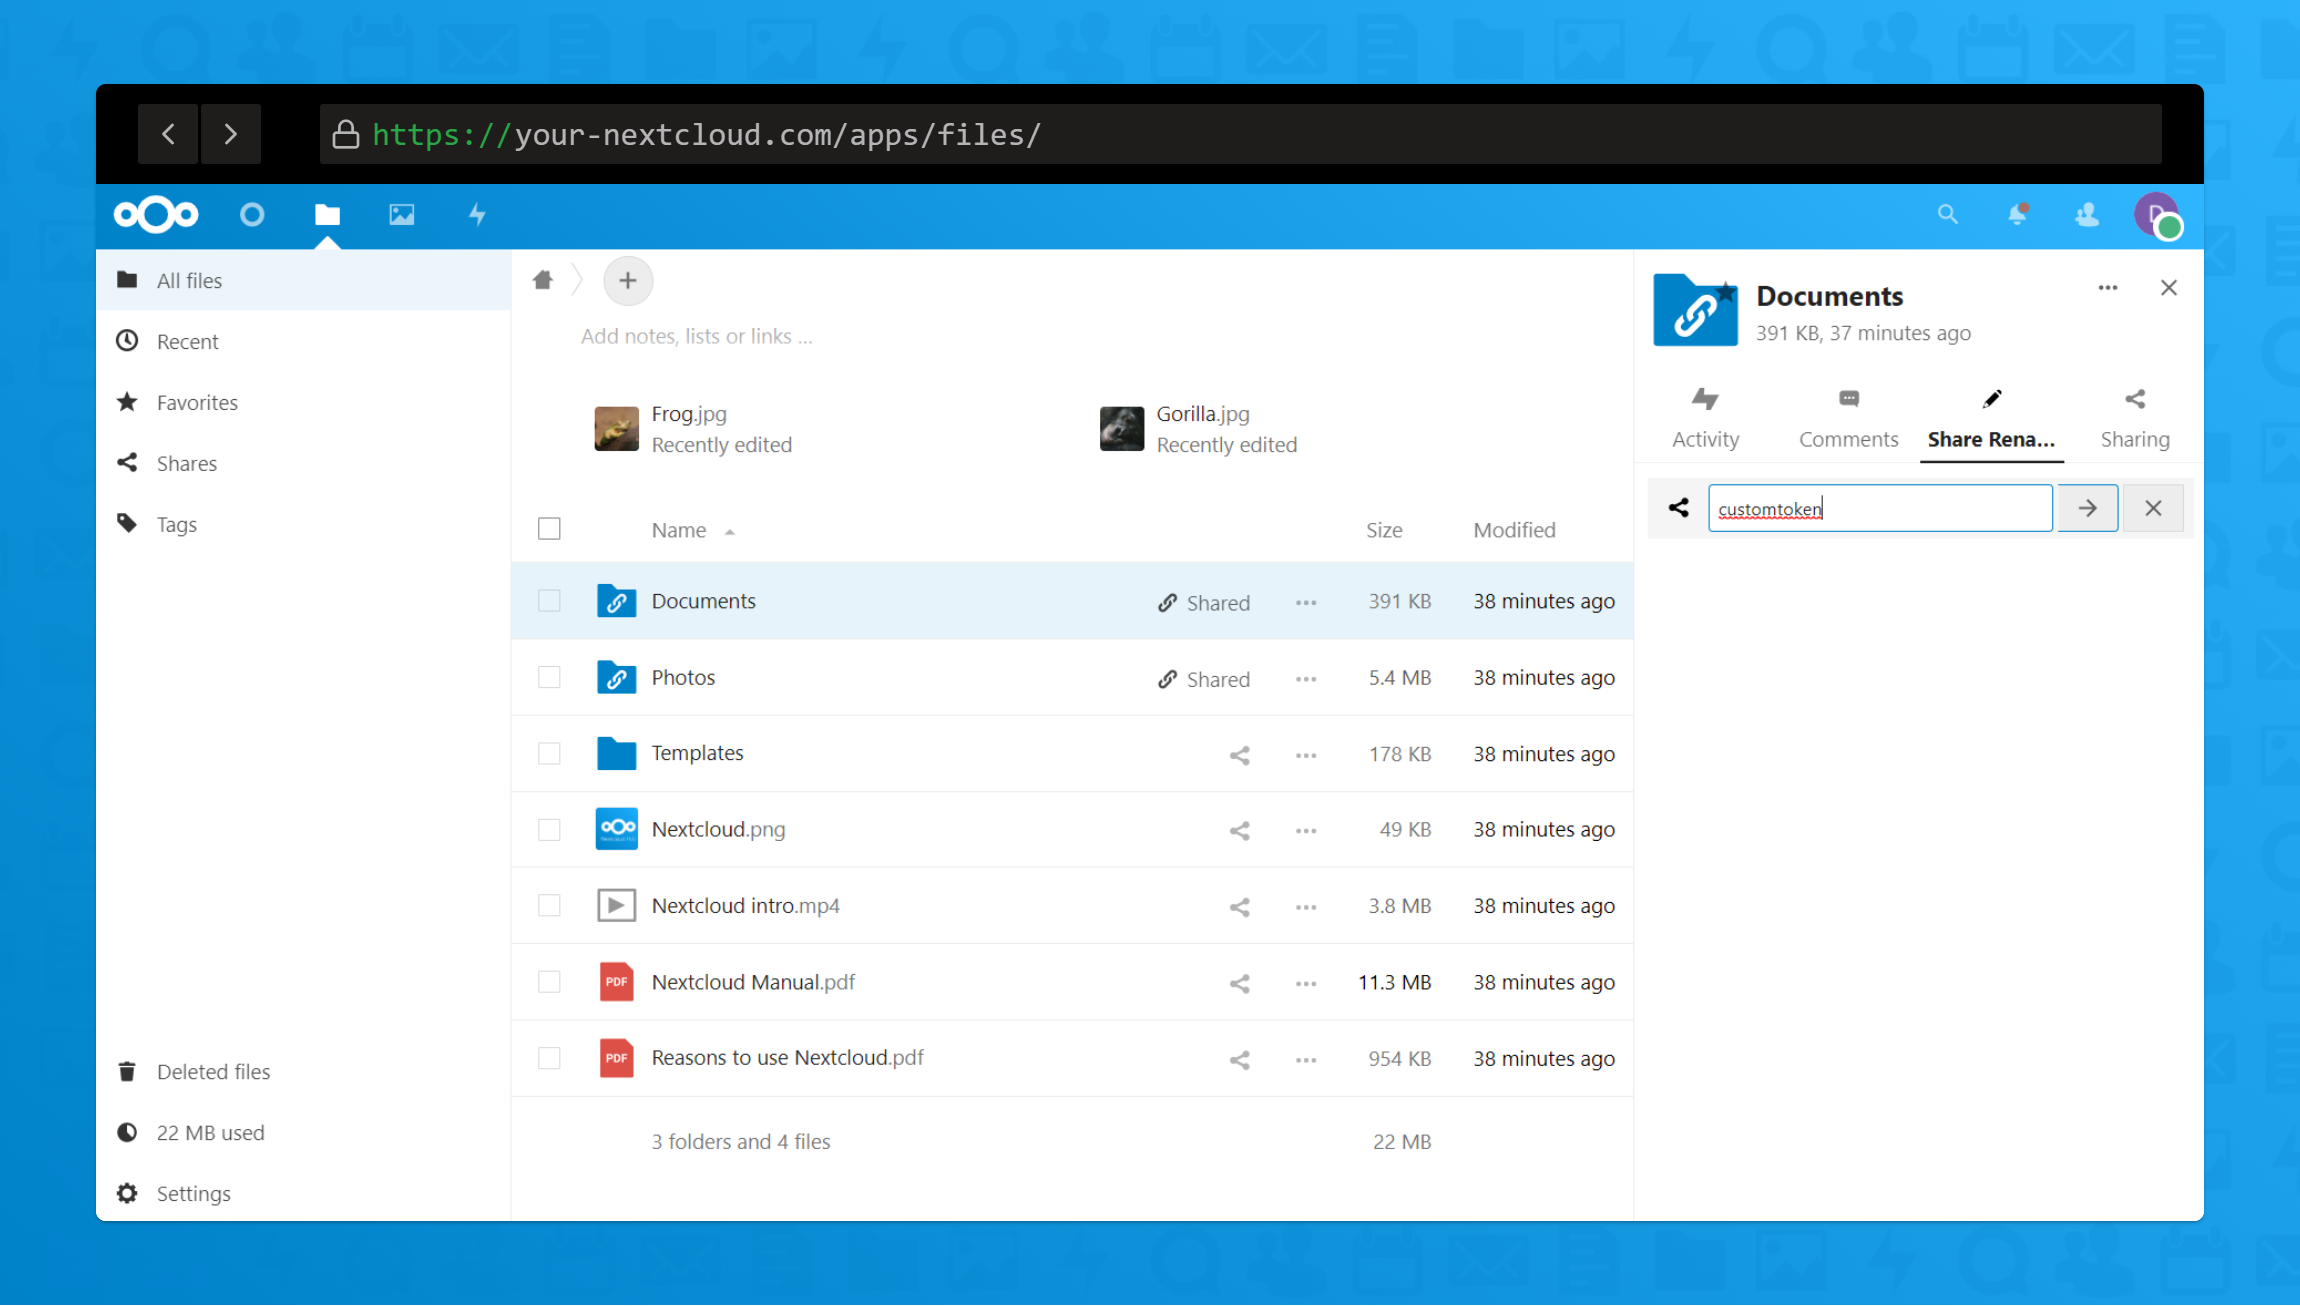Switch to the Sharing tab
Viewport: 2300px width, 1306px height.
2135,418
